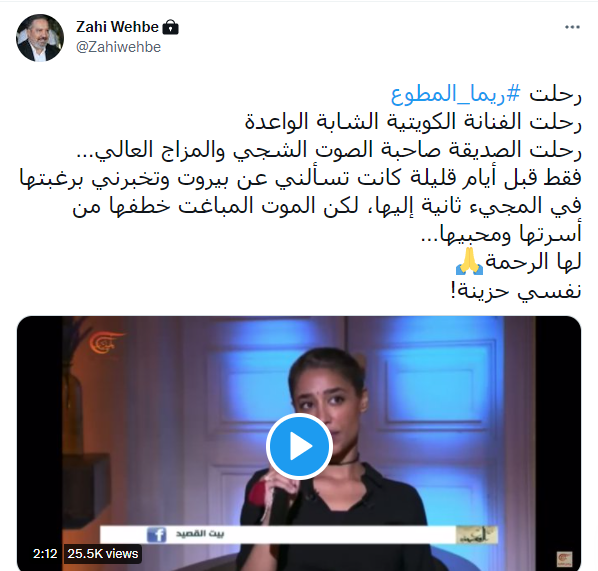
Task: Click the padlock icon beside the name
Action: pyautogui.click(x=170, y=27)
